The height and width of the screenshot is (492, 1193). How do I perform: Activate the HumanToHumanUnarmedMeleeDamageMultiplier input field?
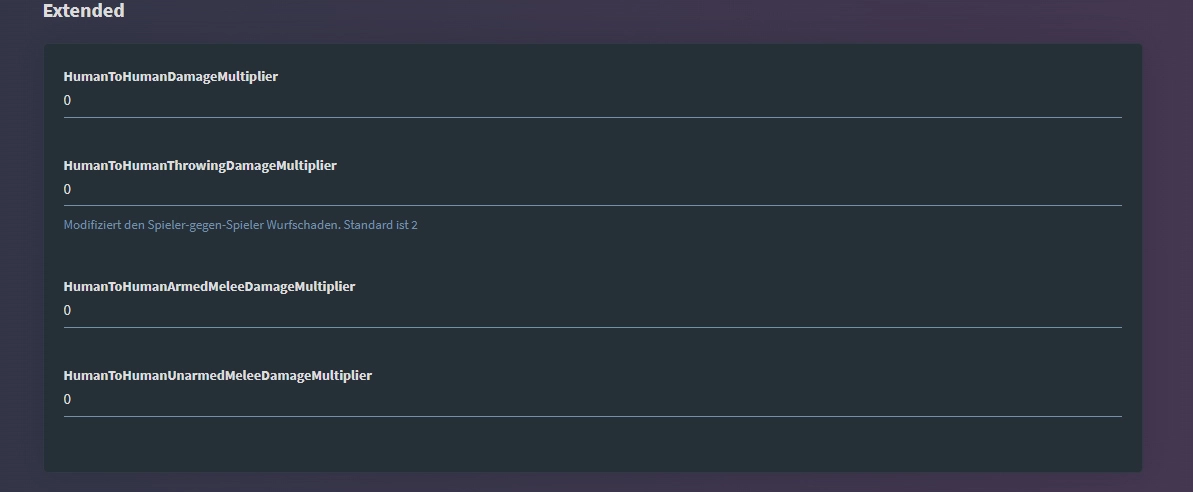(592, 400)
